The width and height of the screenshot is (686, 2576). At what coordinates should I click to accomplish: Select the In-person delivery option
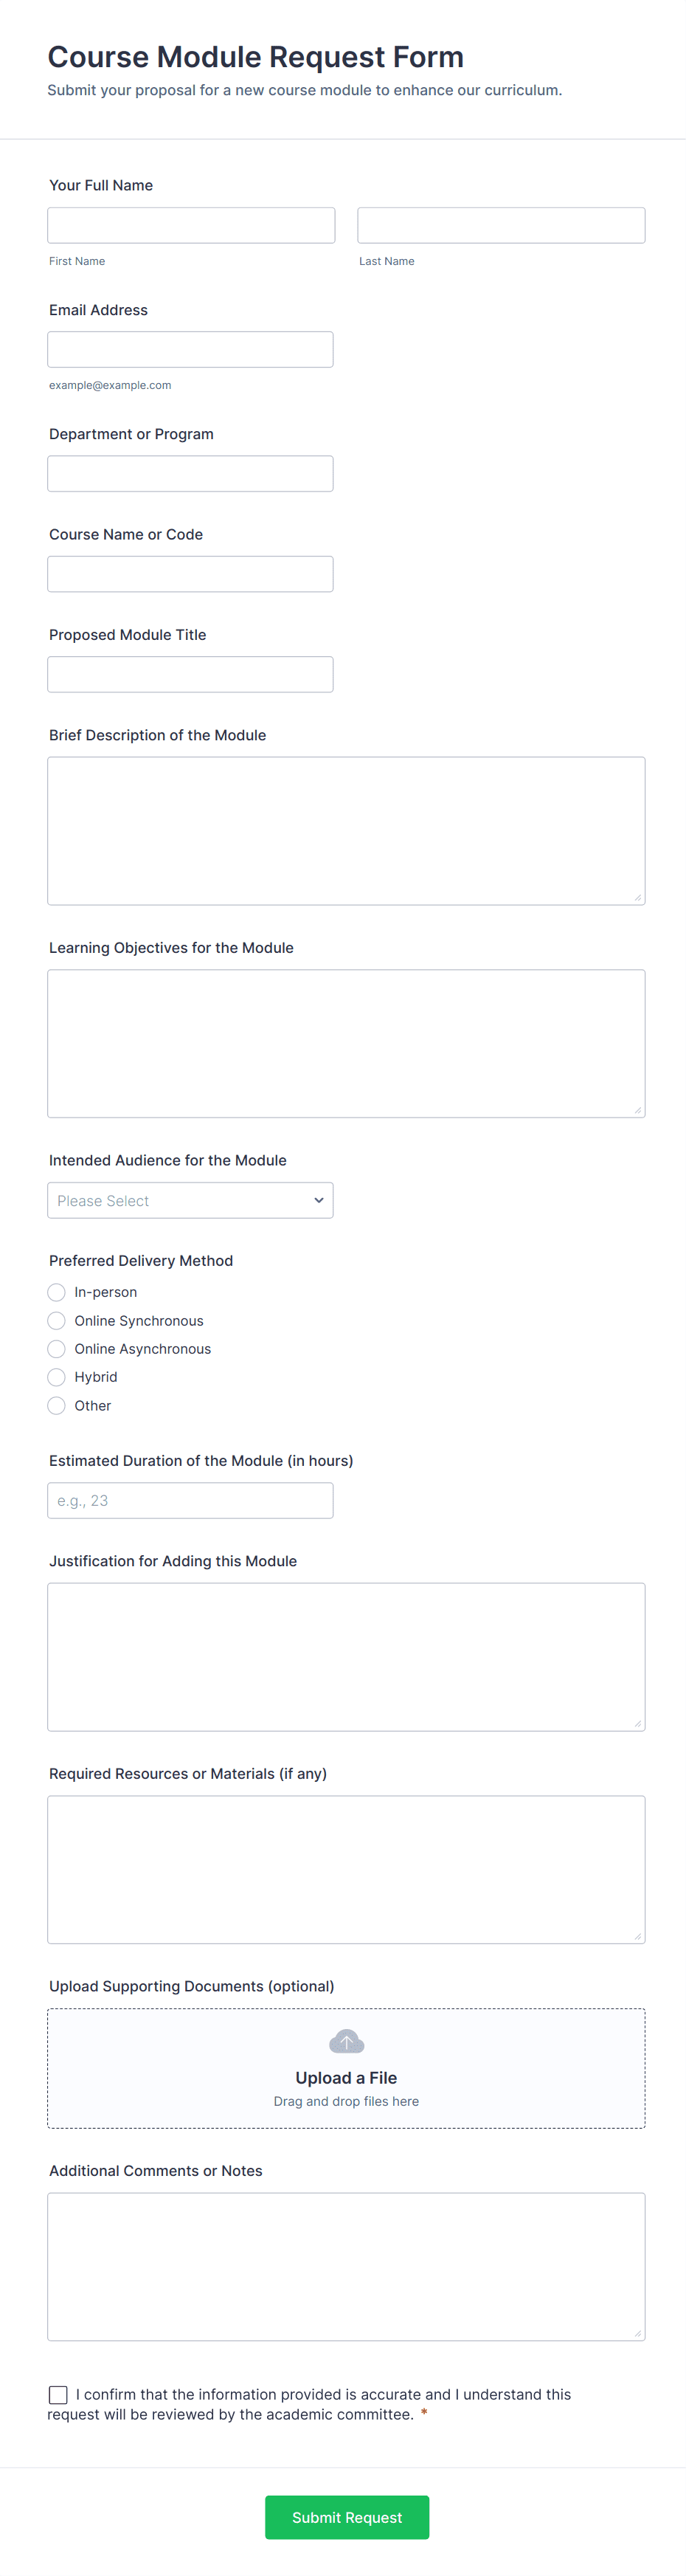click(x=57, y=1292)
